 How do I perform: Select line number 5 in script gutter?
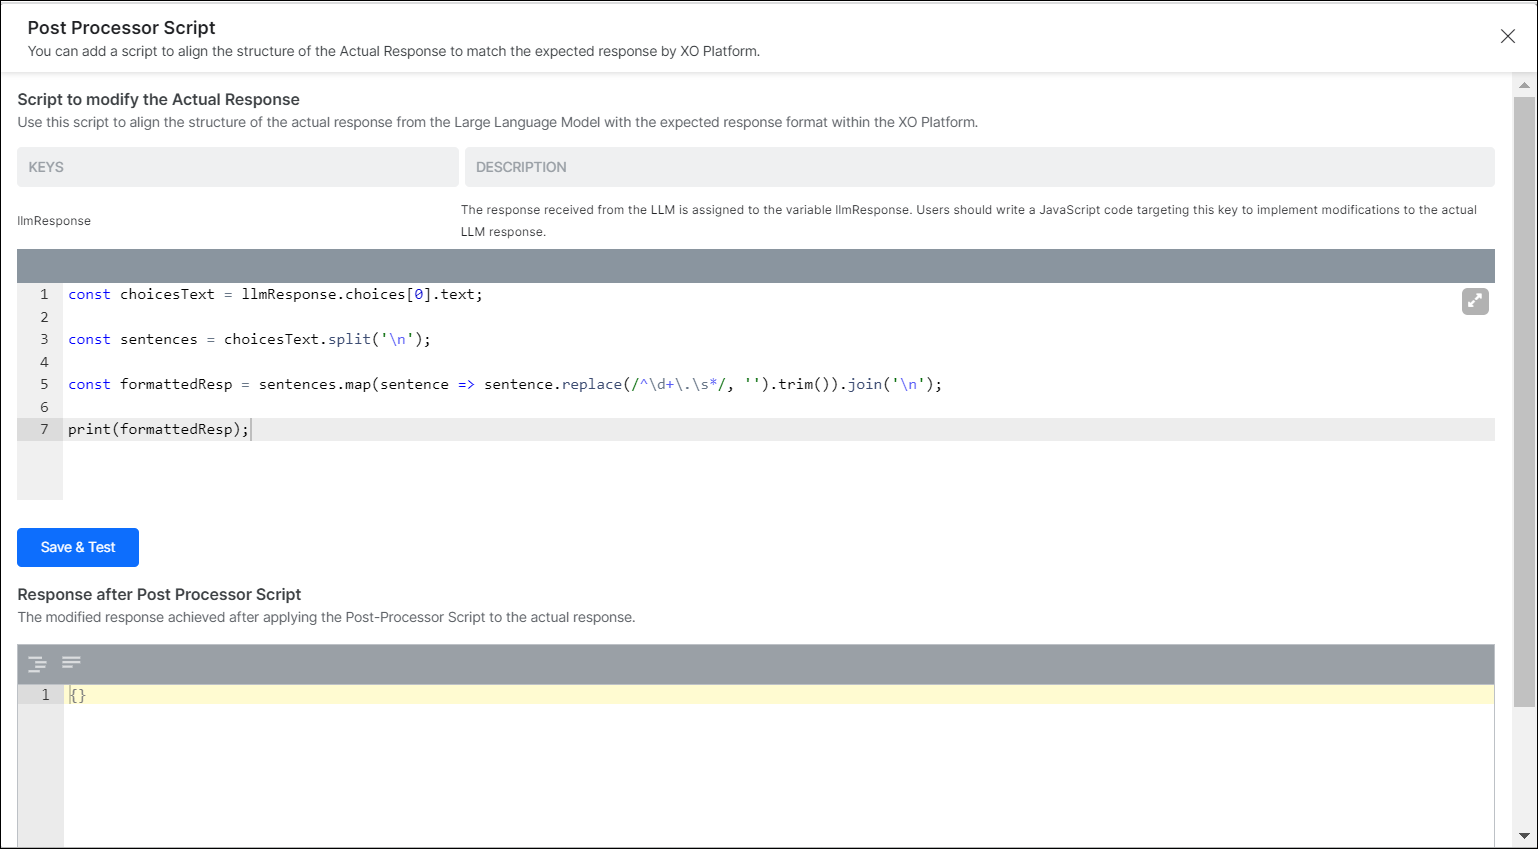pos(43,383)
